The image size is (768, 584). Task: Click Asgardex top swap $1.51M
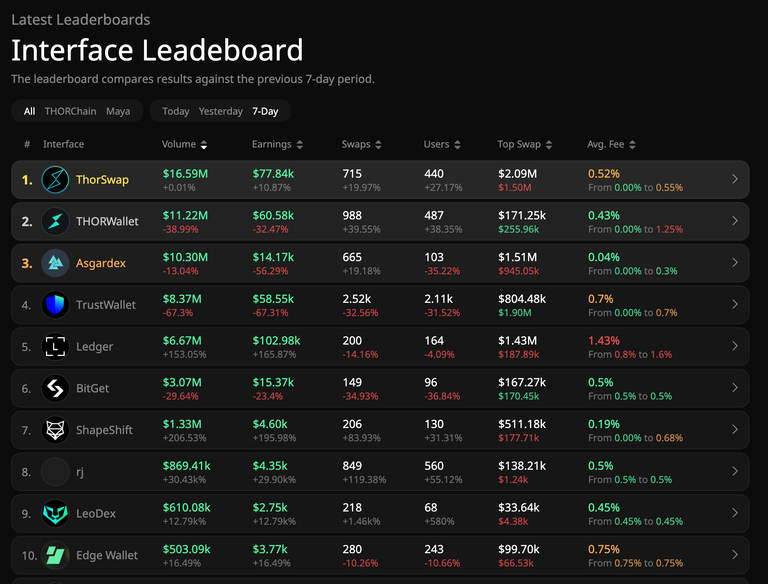pyautogui.click(x=518, y=257)
